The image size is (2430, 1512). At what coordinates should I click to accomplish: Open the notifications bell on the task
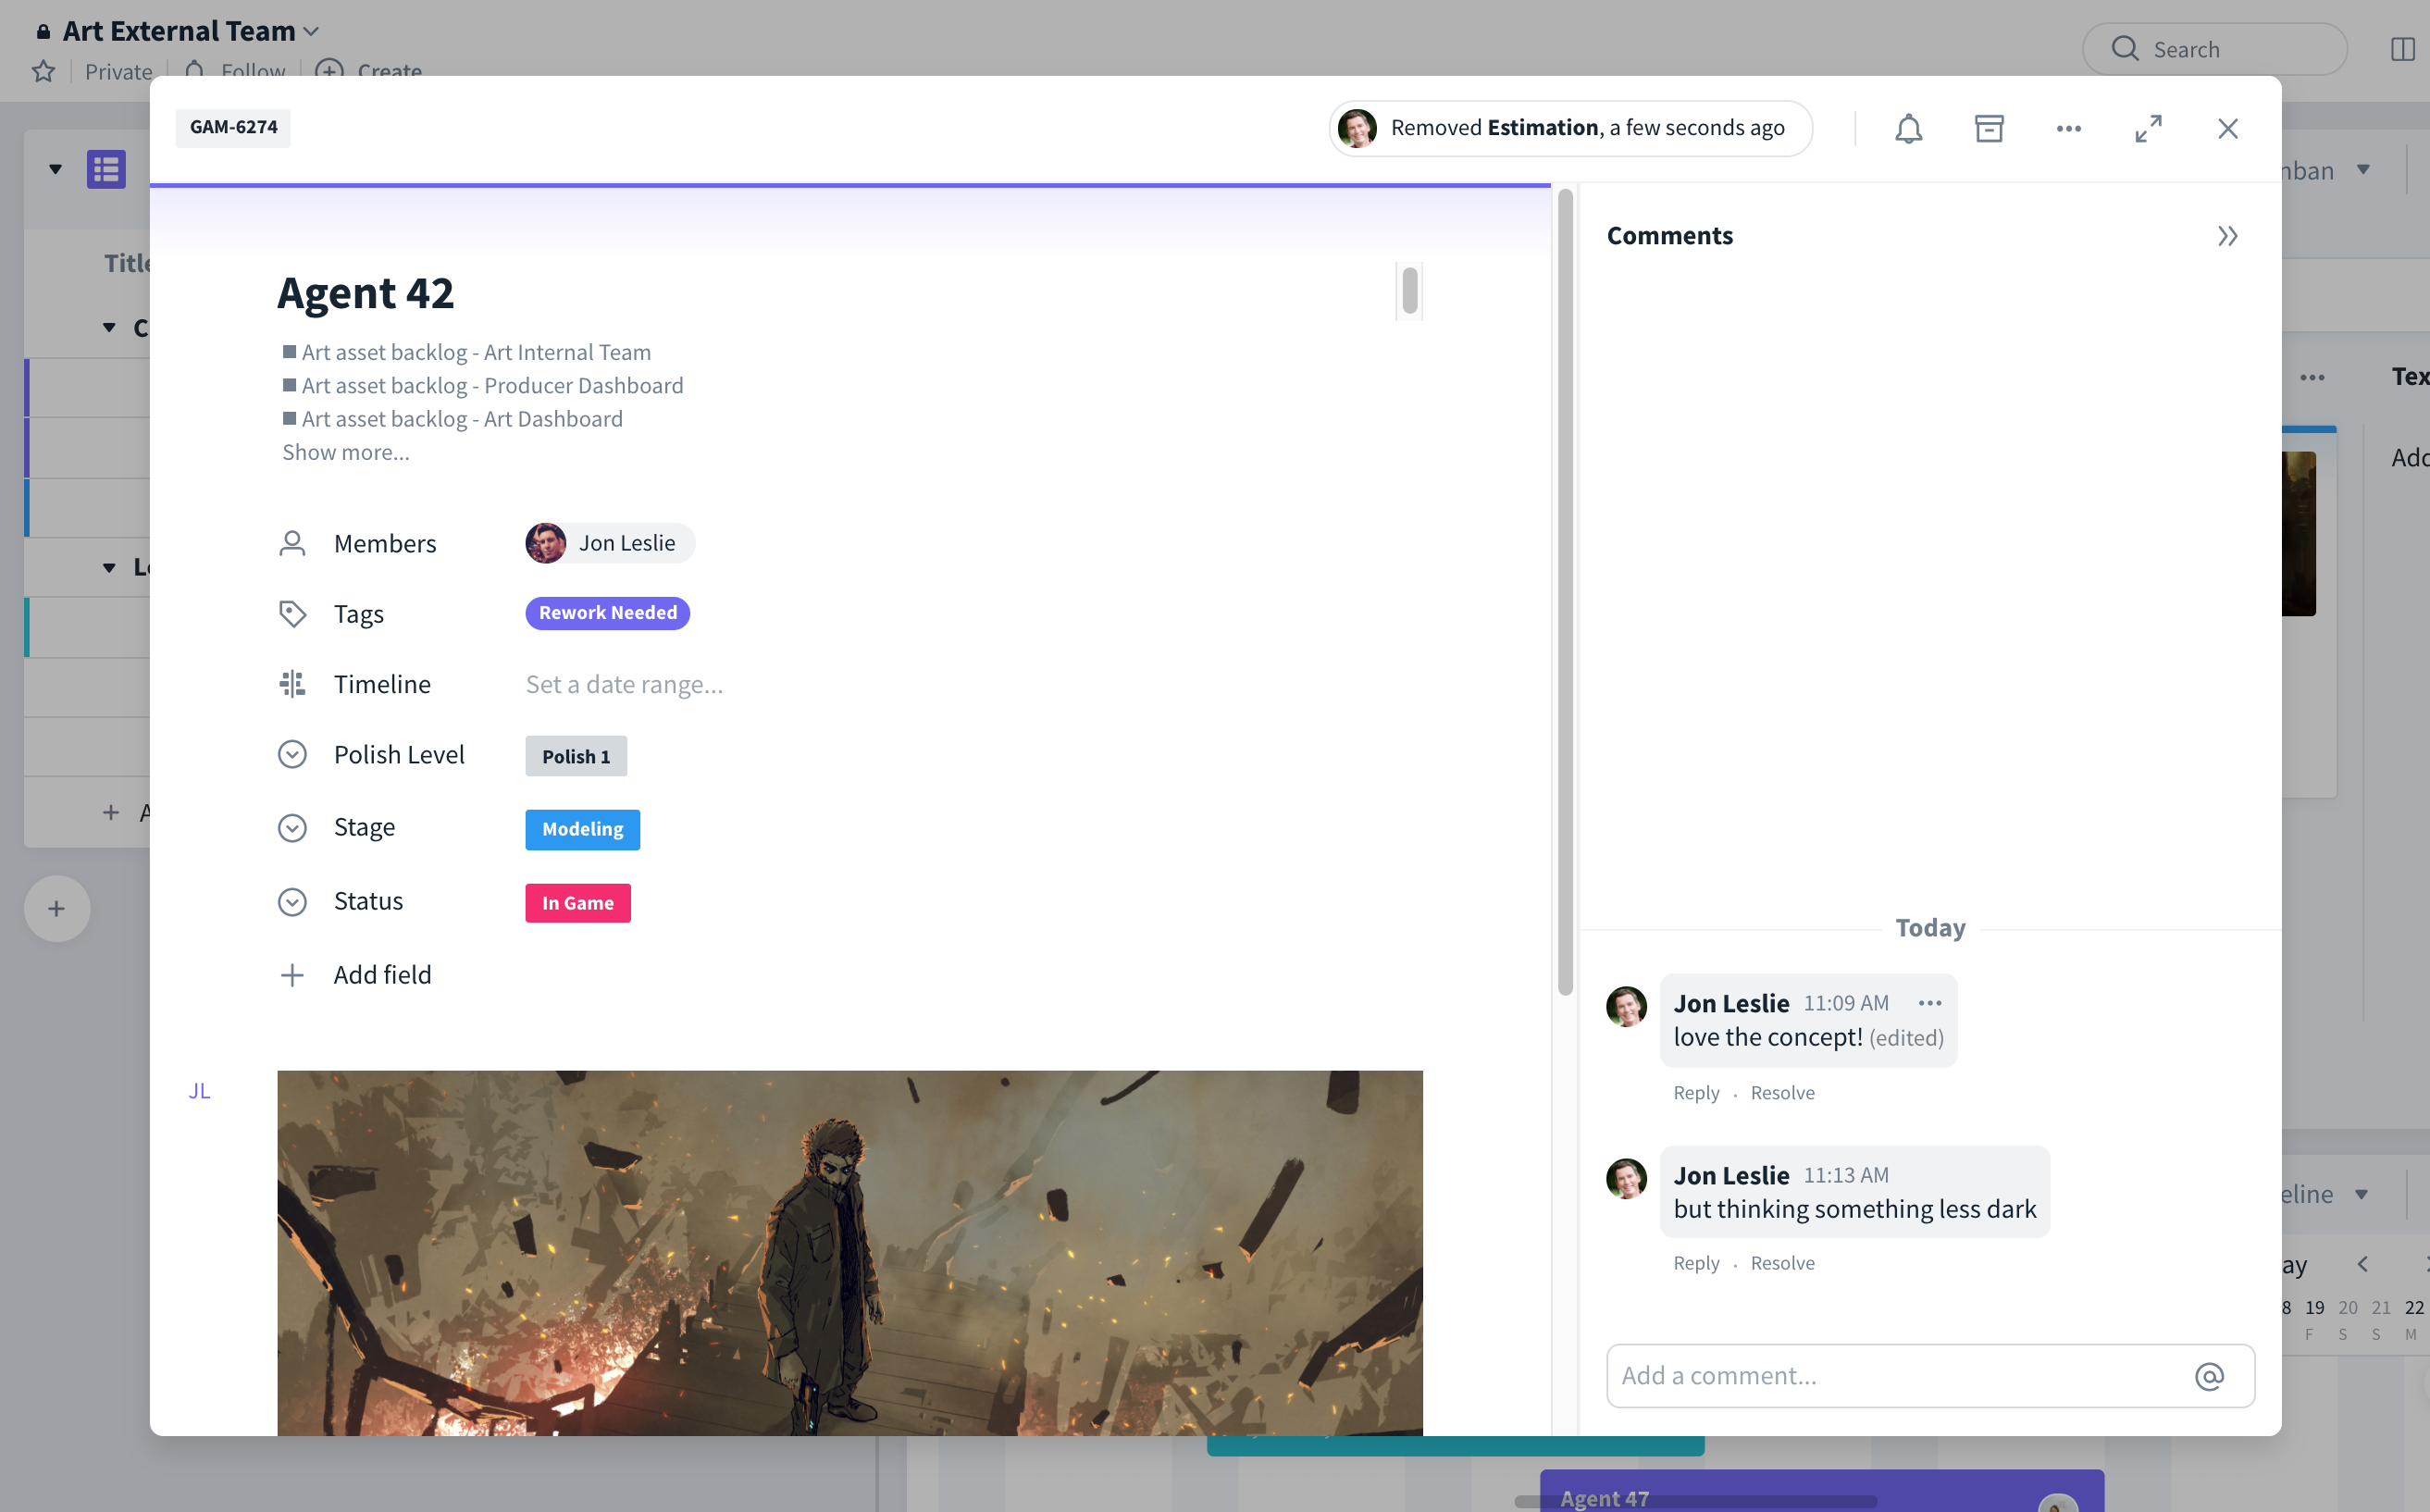pyautogui.click(x=1908, y=128)
